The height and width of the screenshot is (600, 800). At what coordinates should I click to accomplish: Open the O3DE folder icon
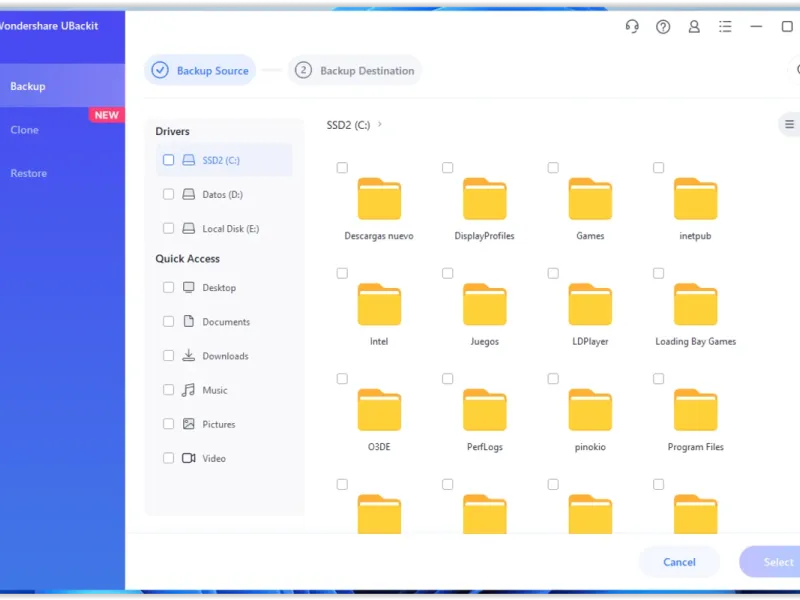379,410
